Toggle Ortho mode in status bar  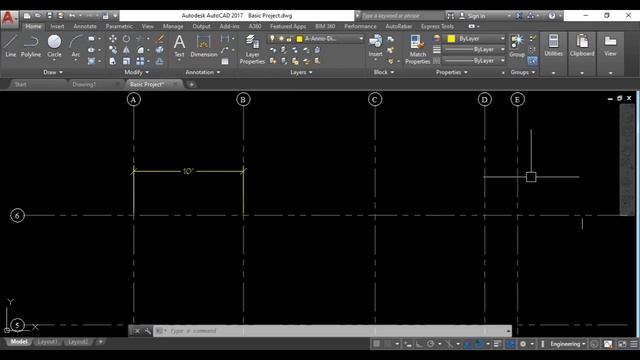coord(419,344)
